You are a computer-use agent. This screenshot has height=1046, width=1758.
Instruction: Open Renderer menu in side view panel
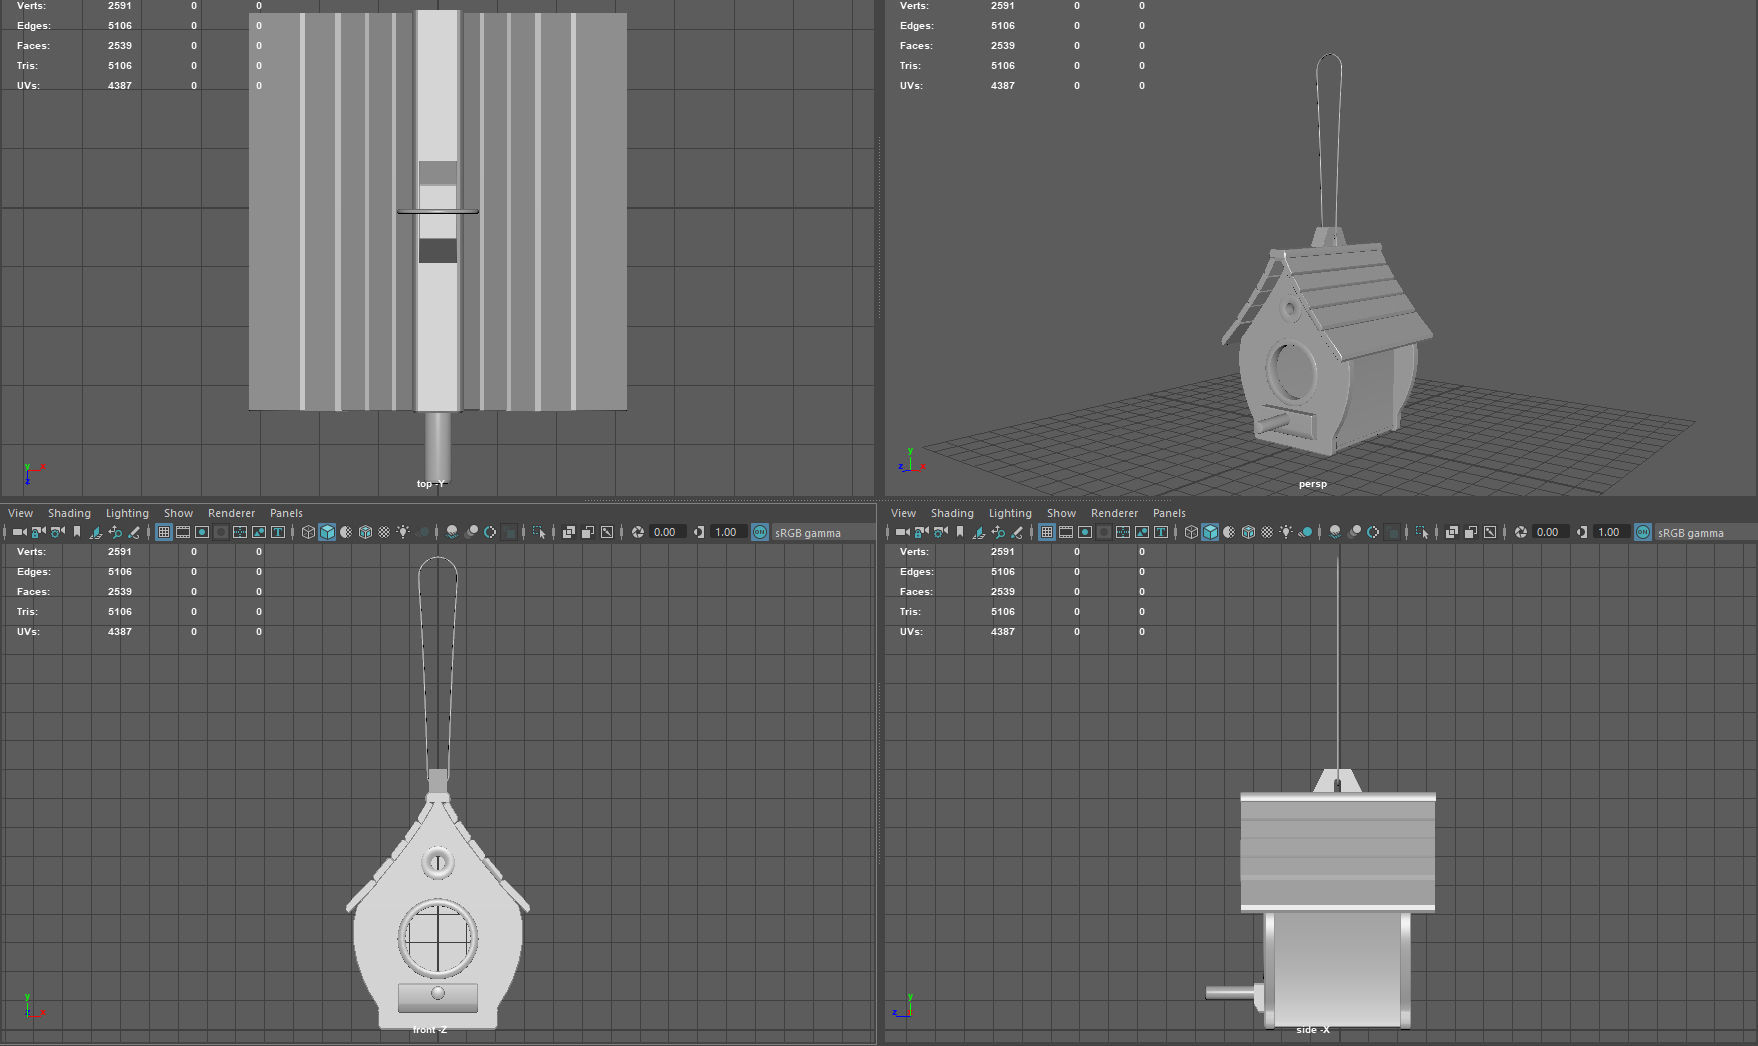[x=1114, y=513]
